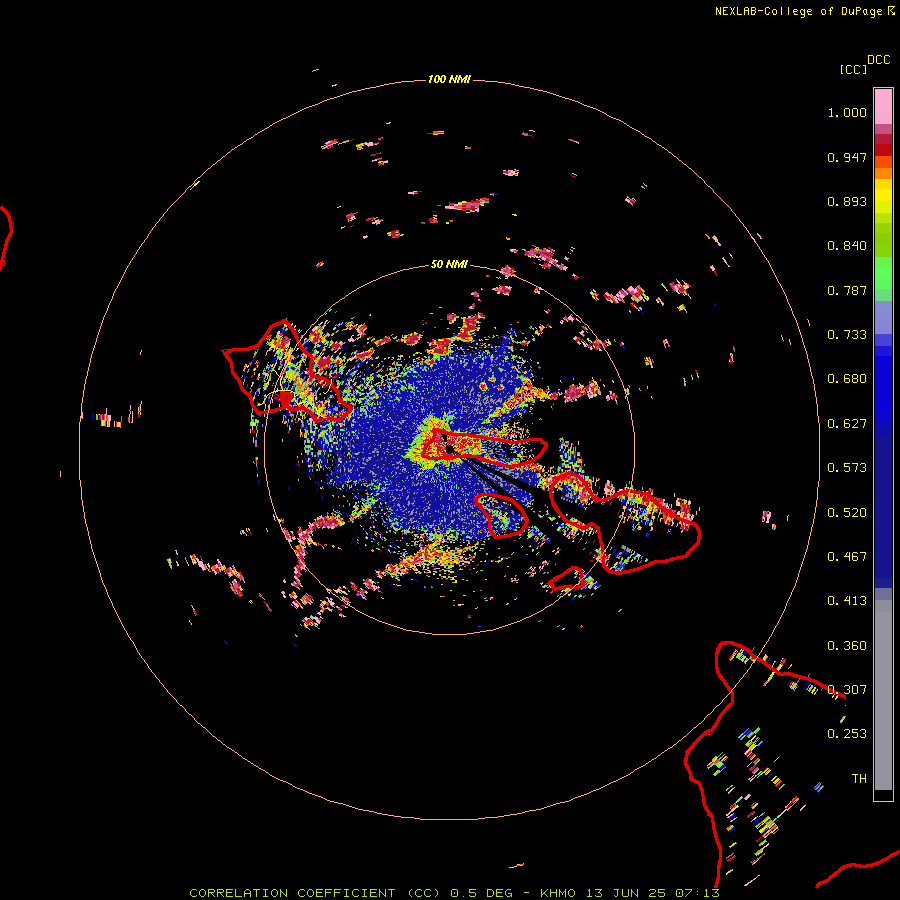Screen dimensions: 900x900
Task: Click the 0.840 value on the color scale
Action: coord(847,246)
